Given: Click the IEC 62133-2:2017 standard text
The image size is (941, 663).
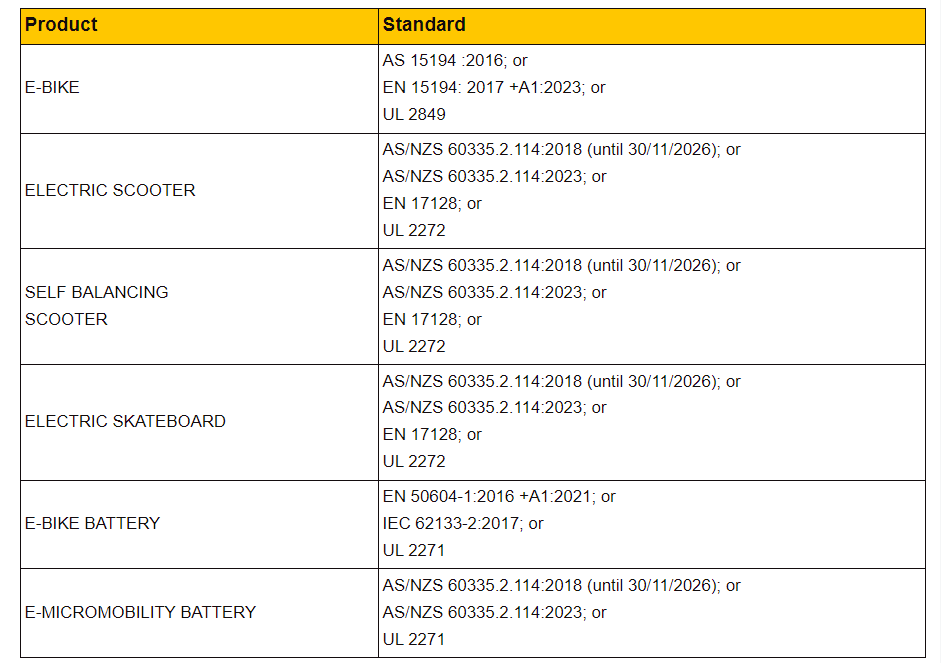Looking at the screenshot, I should (x=453, y=523).
